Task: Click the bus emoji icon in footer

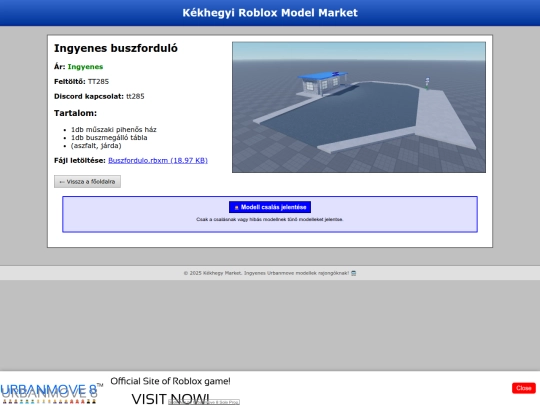Action: click(x=354, y=273)
